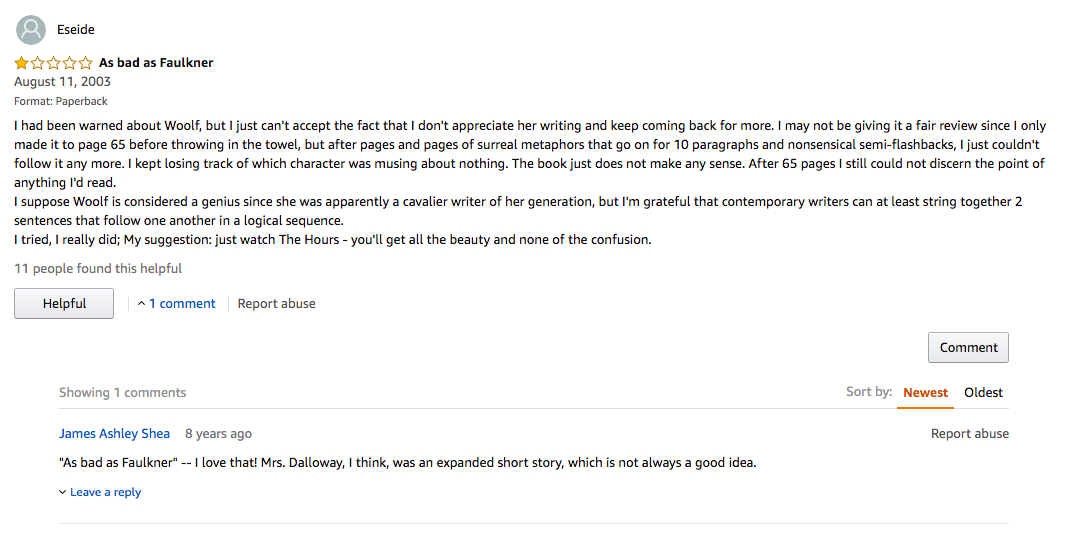
Task: Click Eseide's profile avatar icon
Action: (32, 30)
